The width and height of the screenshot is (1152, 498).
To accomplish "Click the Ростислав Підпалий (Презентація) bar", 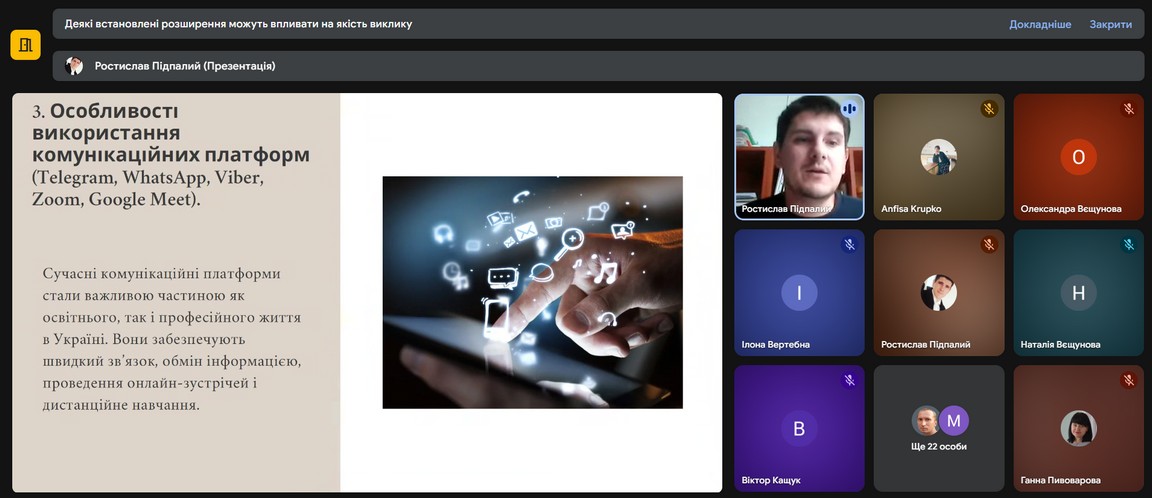I will pos(600,66).
